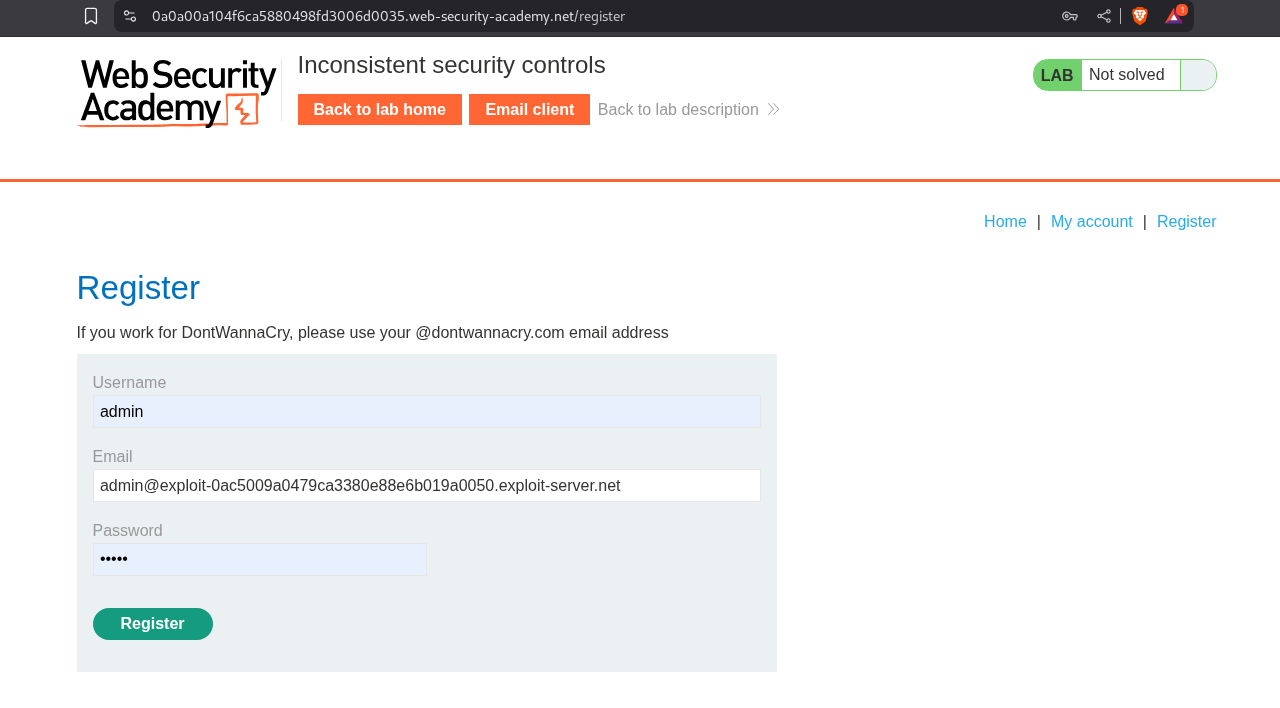Click the double chevron beside lab description
This screenshot has width=1280, height=708.
(773, 110)
